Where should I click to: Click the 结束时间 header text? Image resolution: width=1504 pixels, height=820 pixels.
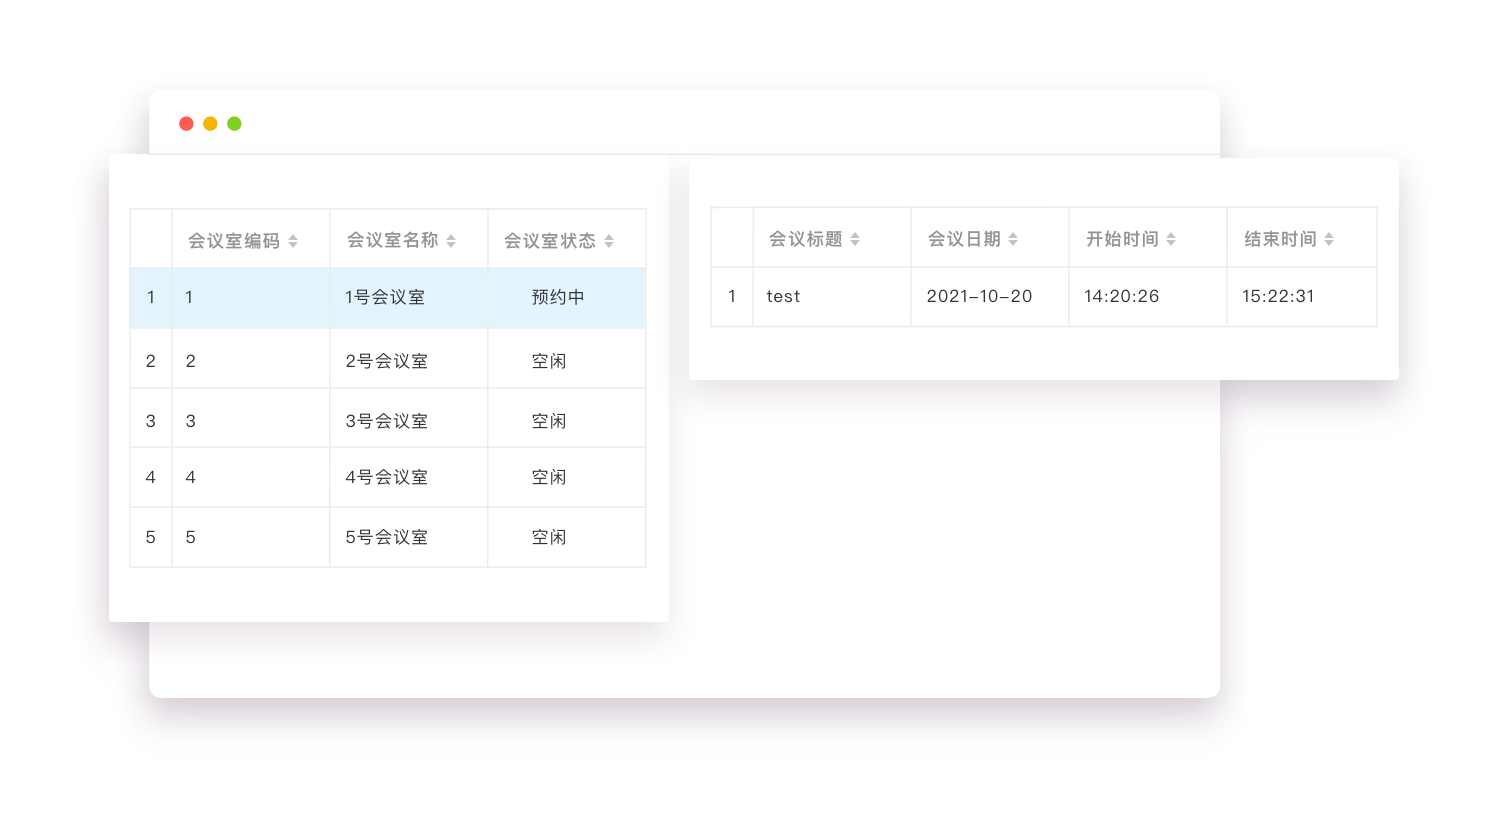1280,239
